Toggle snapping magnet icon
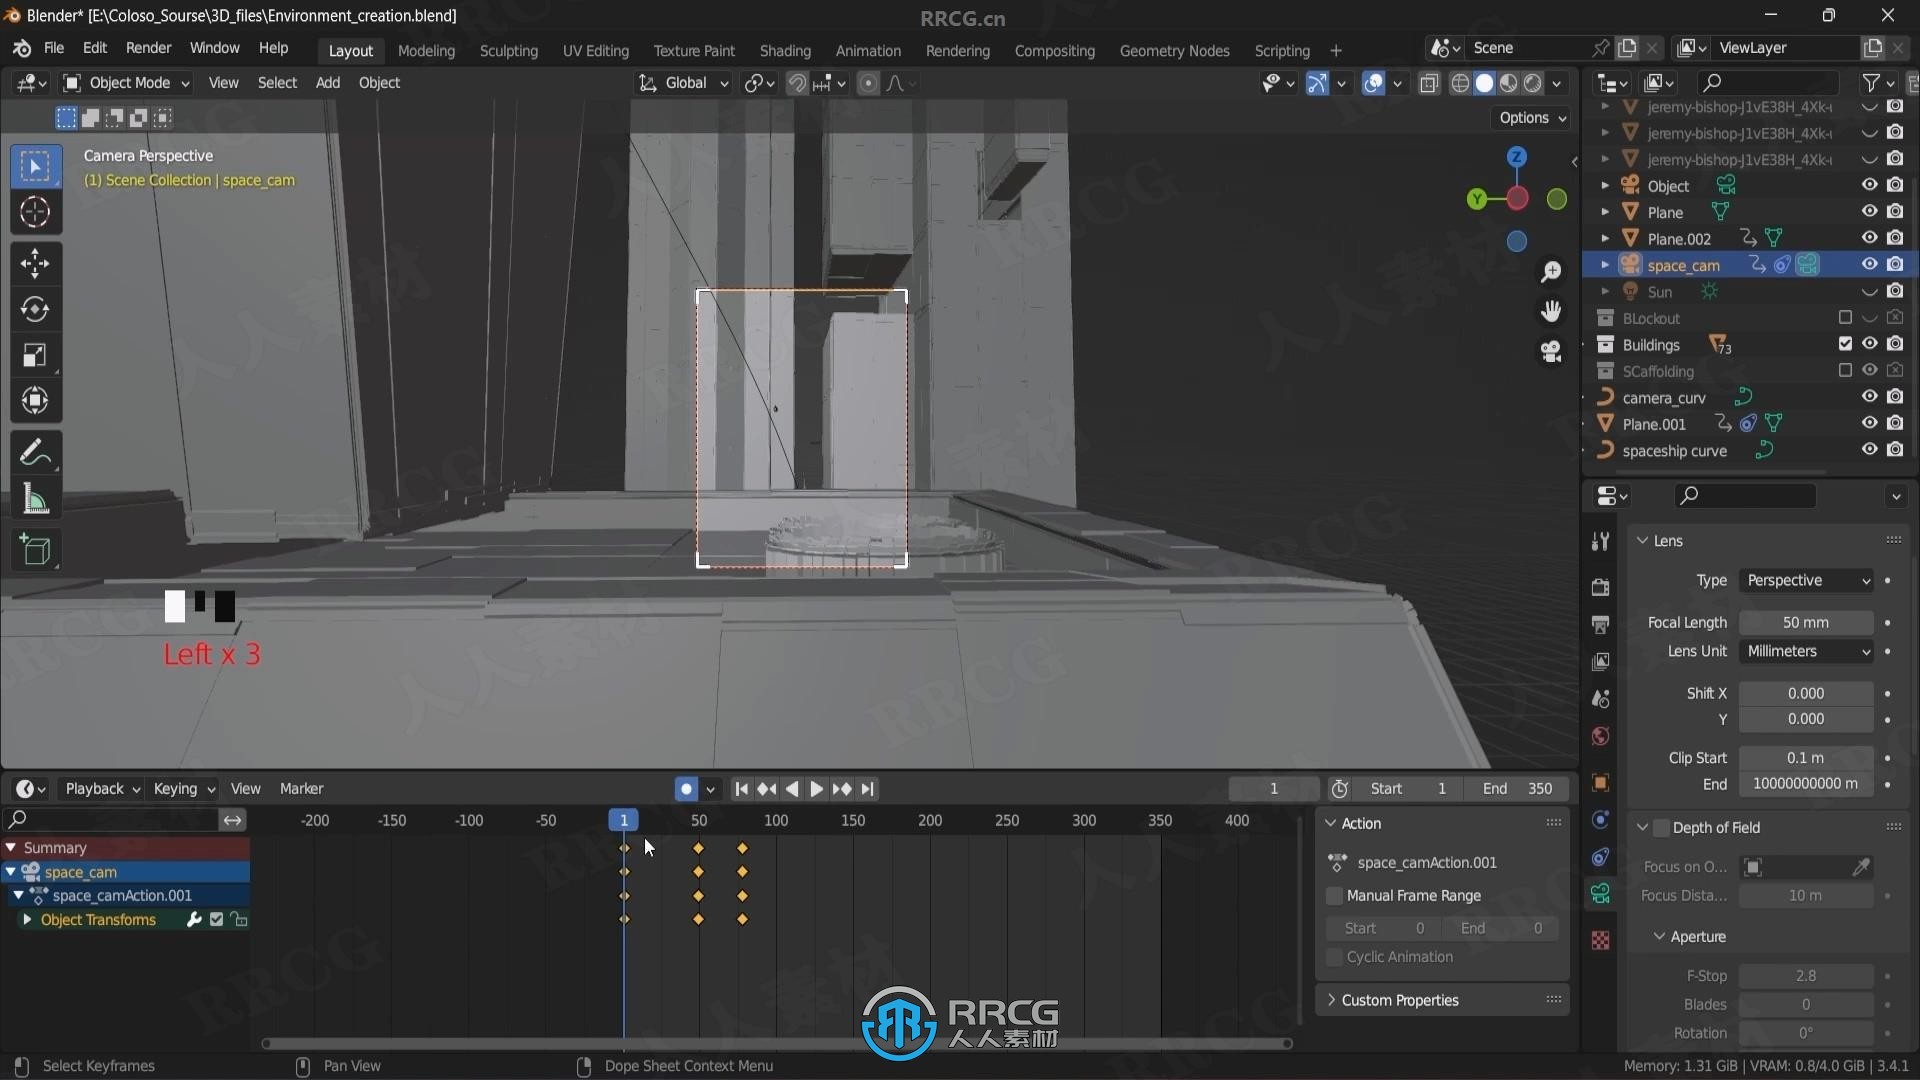 point(797,84)
